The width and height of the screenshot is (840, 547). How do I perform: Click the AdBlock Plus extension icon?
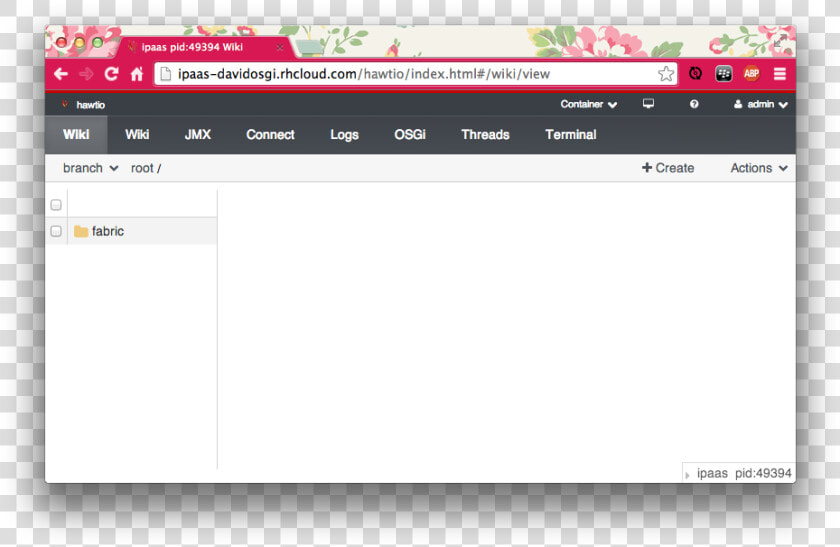(752, 74)
